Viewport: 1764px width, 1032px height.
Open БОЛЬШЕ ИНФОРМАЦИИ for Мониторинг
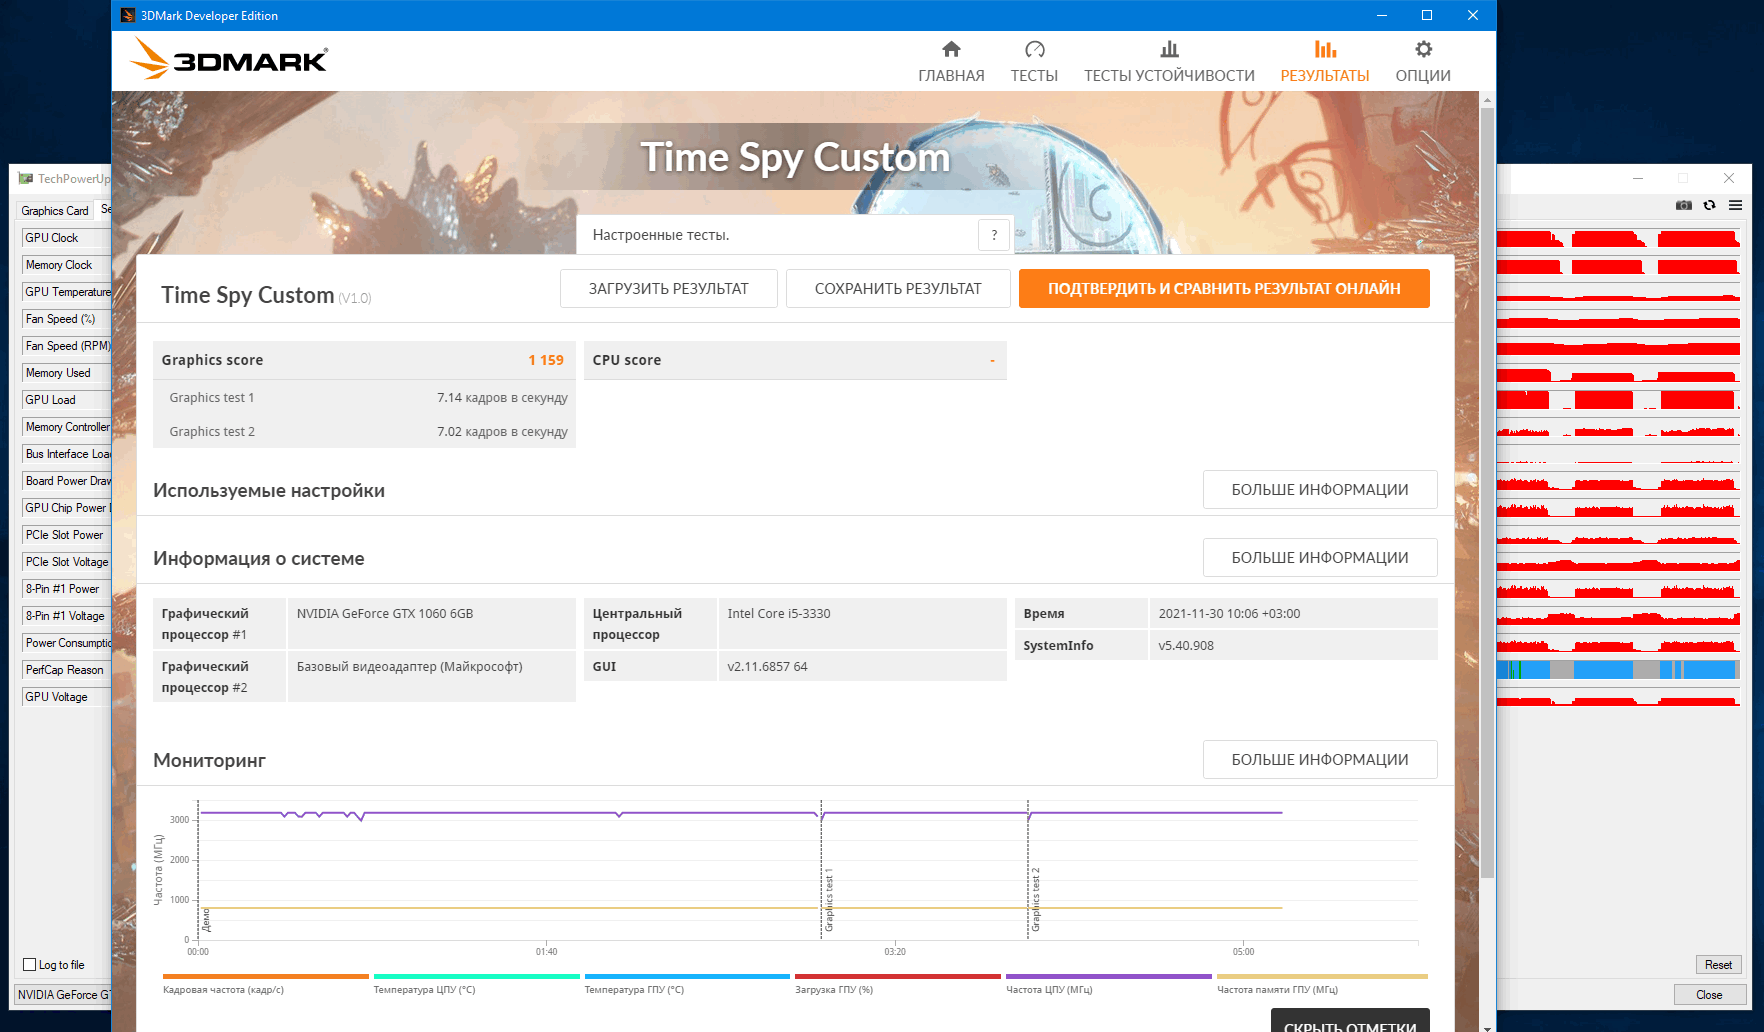click(x=1320, y=760)
